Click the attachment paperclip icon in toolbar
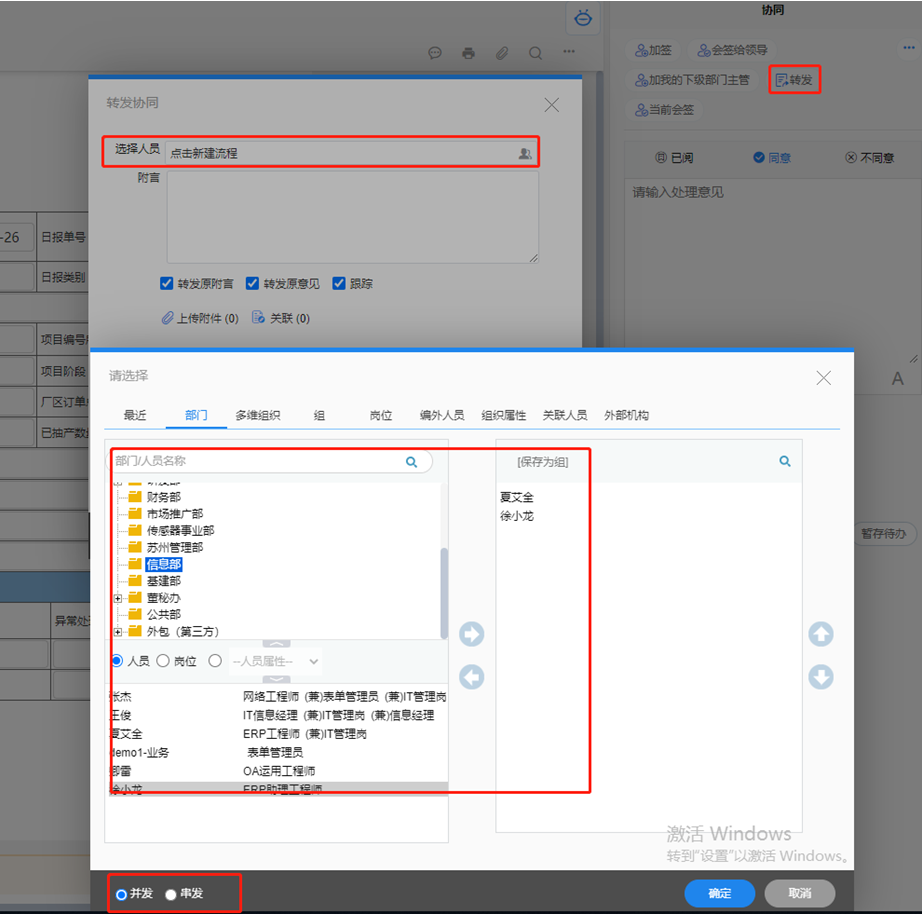 502,53
